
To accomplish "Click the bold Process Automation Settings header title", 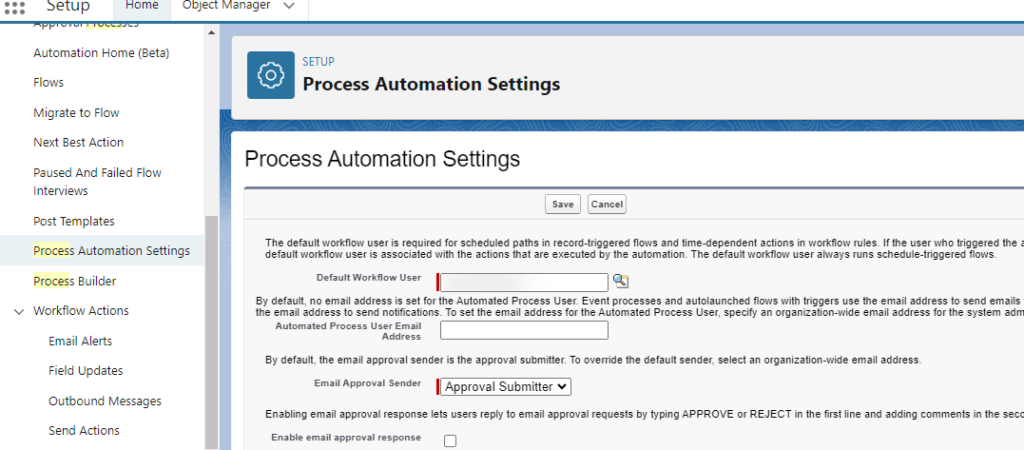I will pyautogui.click(x=431, y=84).
